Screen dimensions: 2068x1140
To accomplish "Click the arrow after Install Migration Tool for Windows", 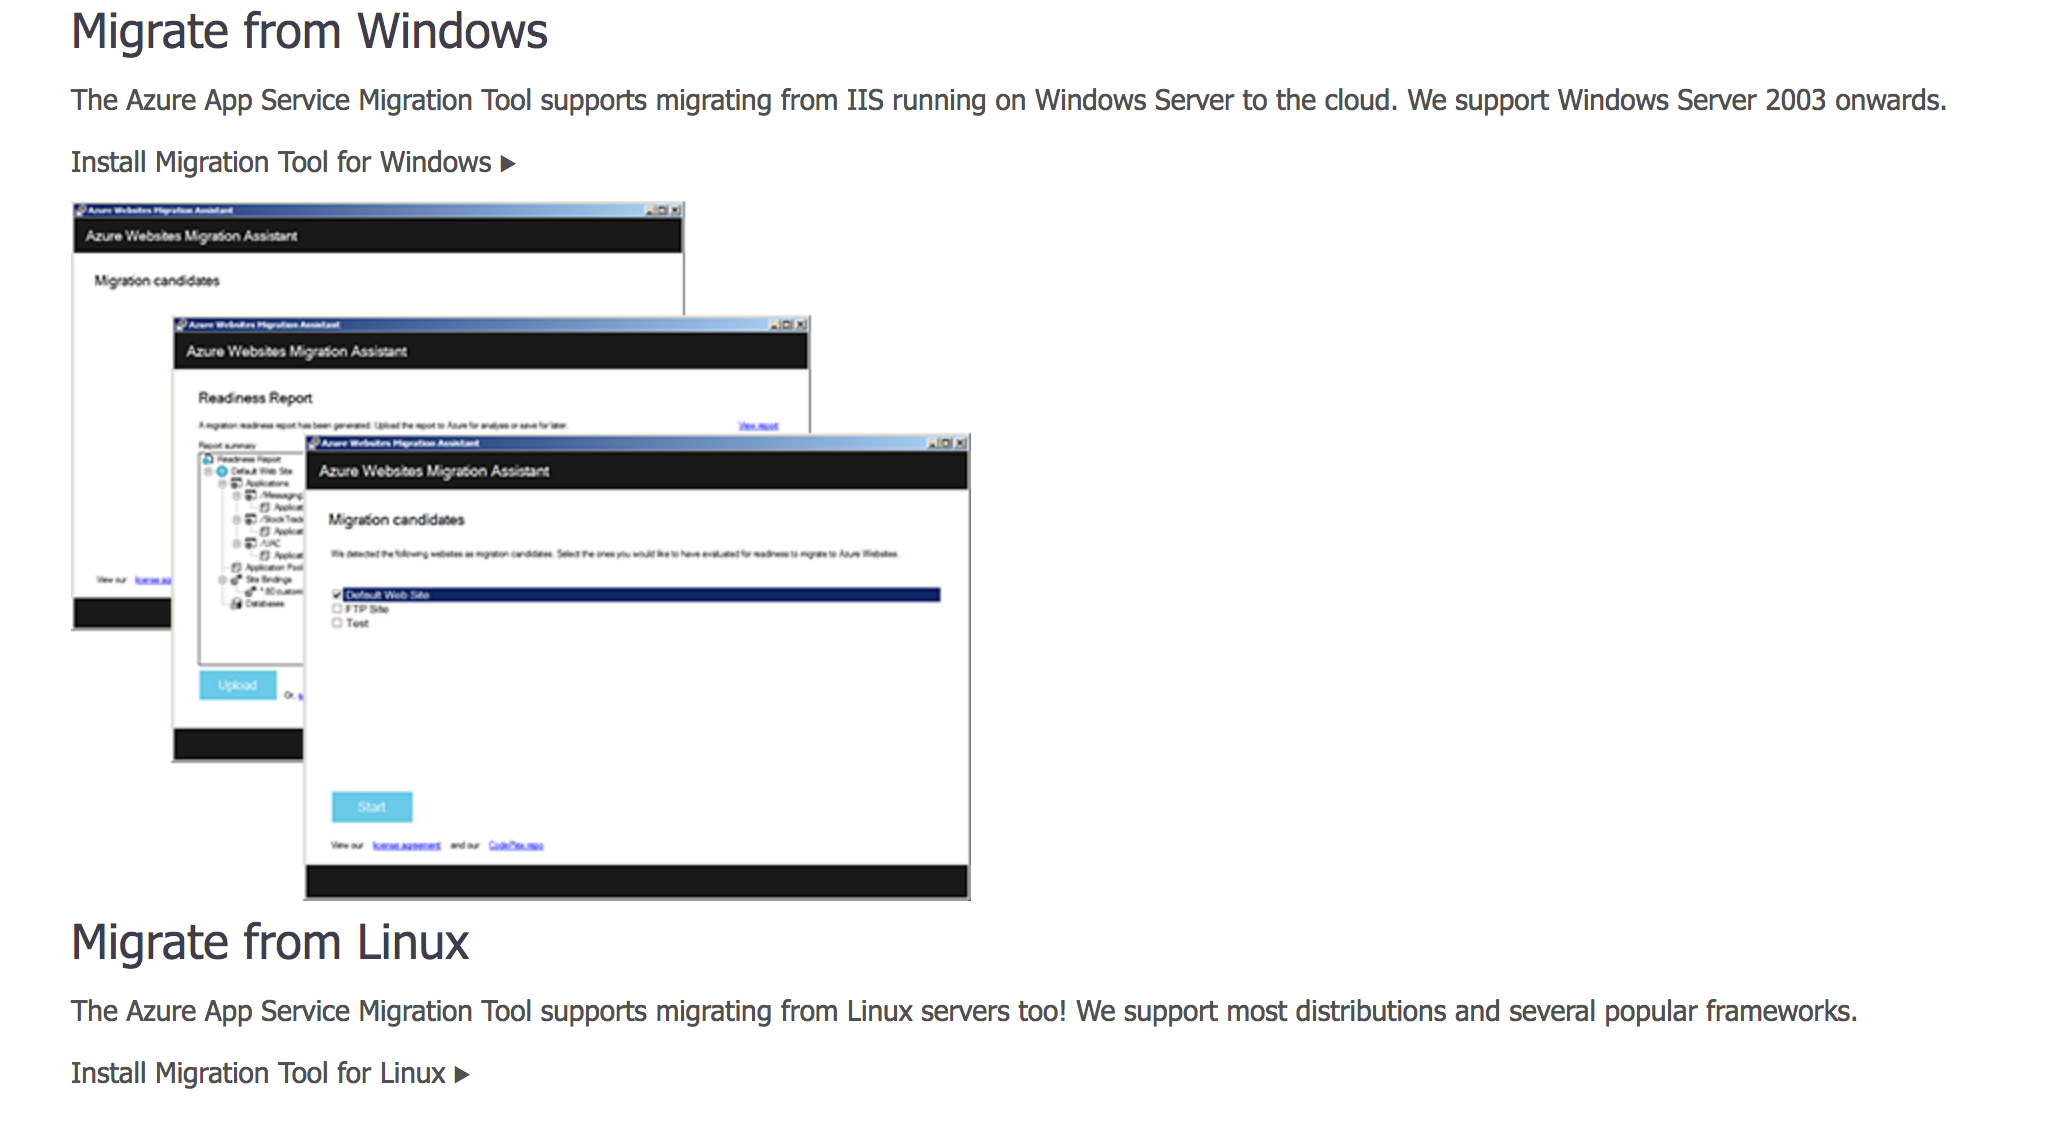I will click(x=508, y=163).
